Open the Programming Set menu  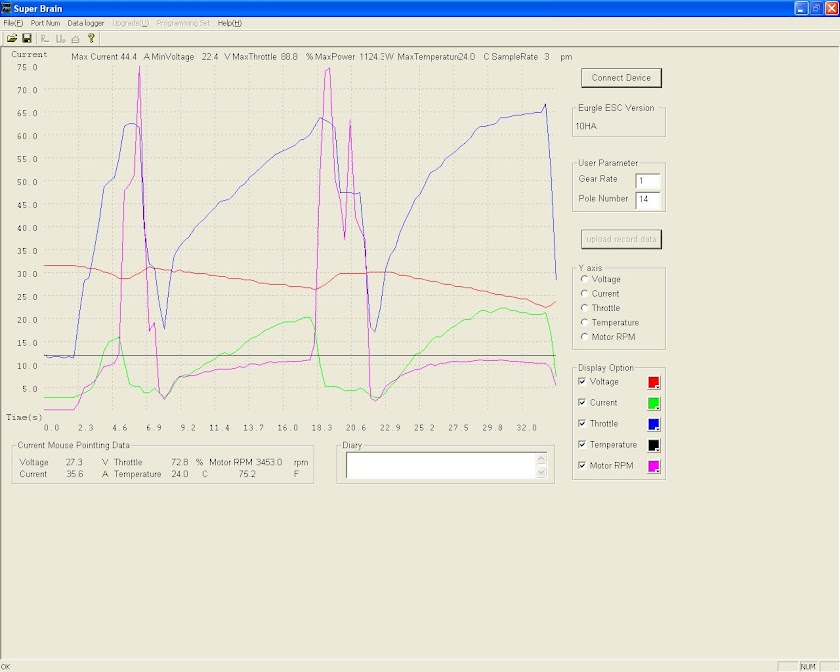pos(183,23)
